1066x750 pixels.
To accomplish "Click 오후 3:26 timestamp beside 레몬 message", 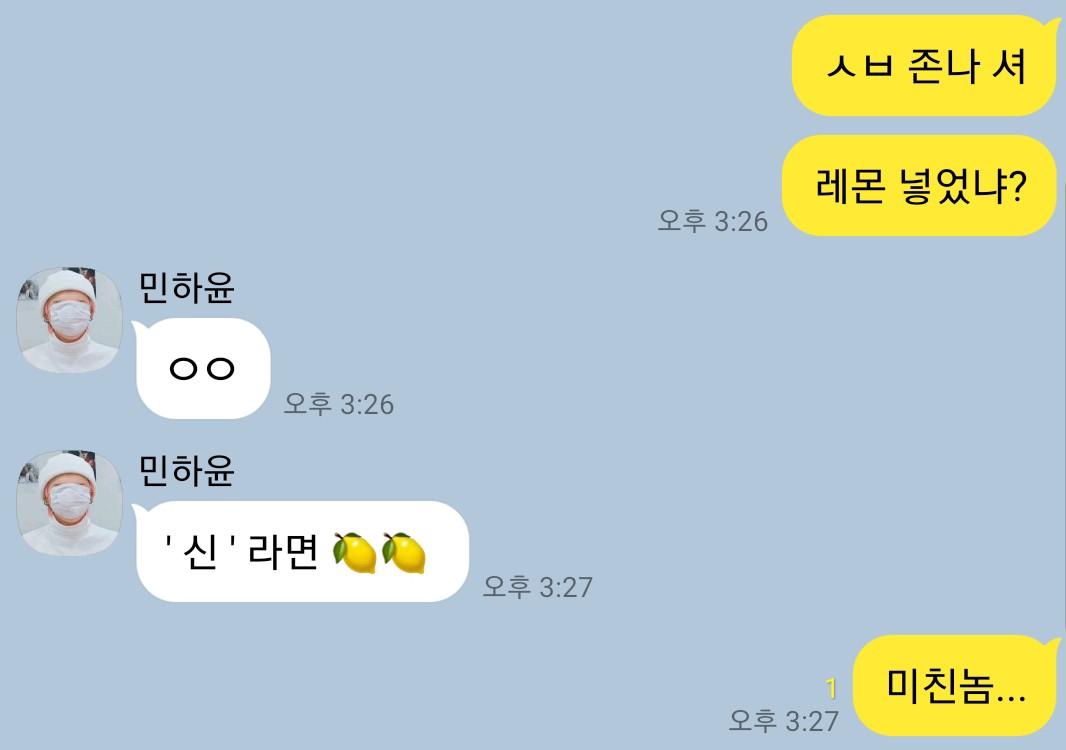I will pos(712,221).
